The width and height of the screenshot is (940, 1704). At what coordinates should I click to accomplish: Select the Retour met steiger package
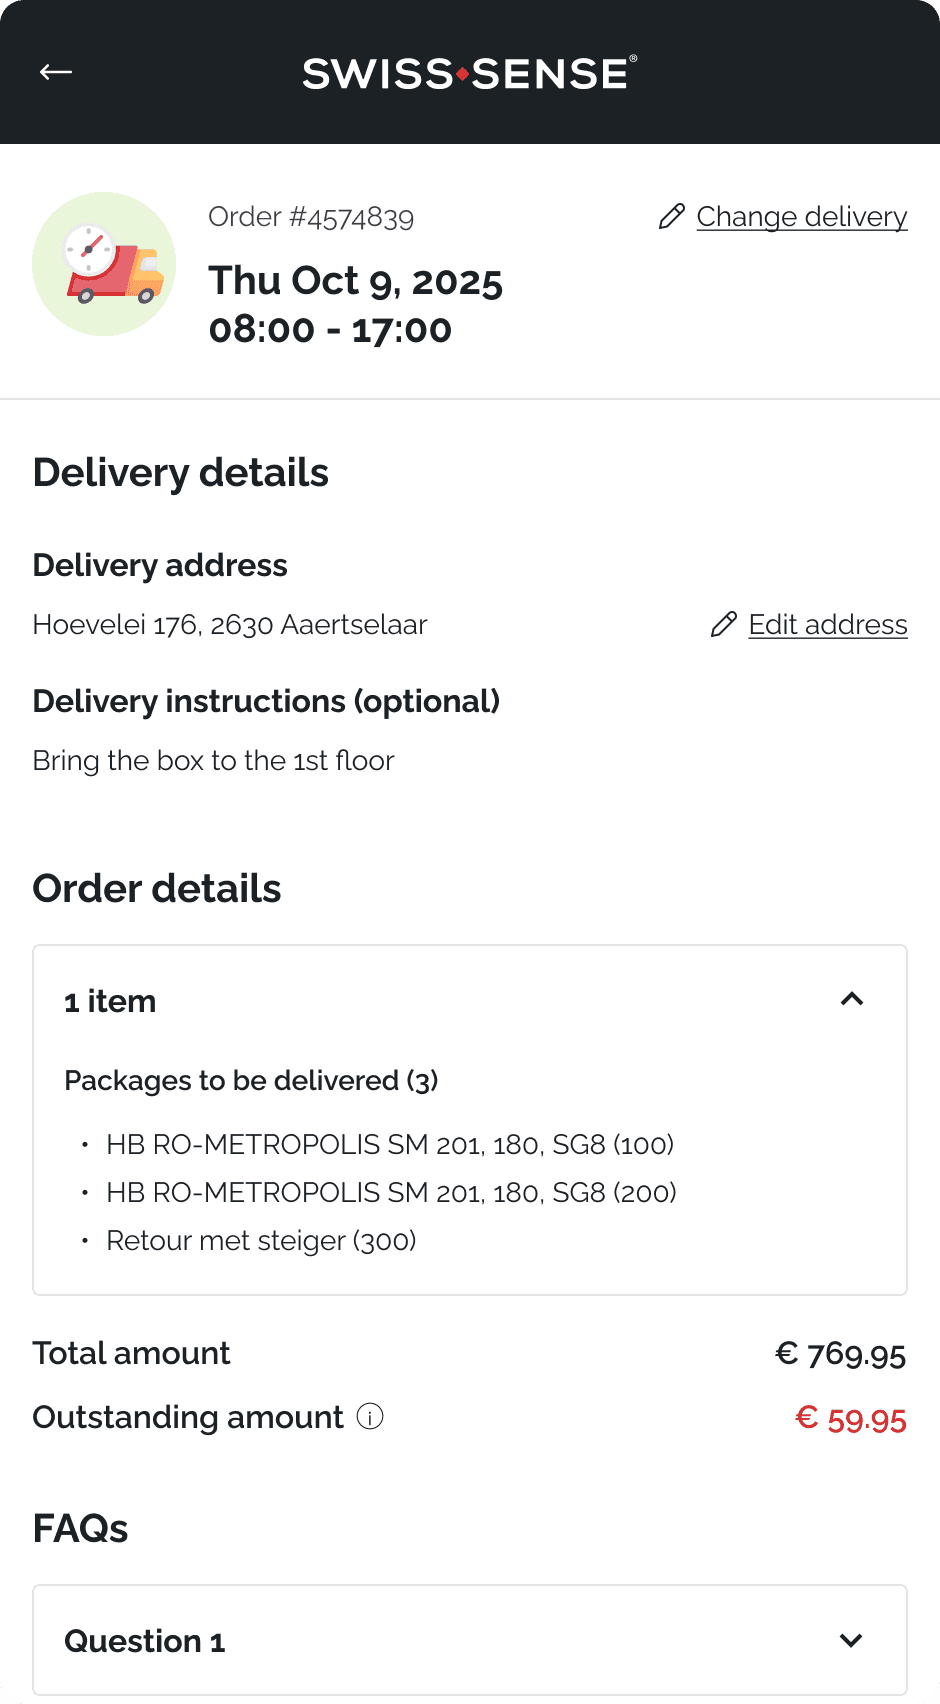(x=261, y=1241)
